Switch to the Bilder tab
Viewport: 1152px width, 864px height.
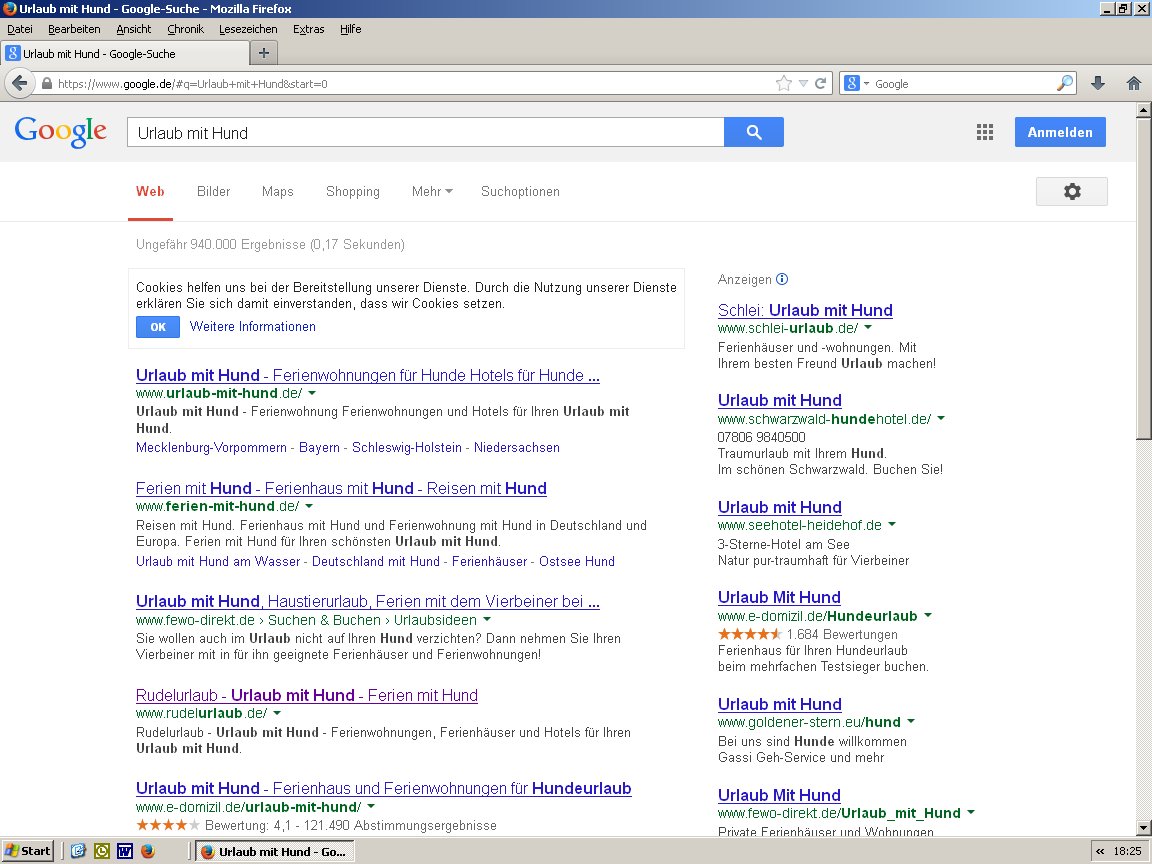(214, 192)
